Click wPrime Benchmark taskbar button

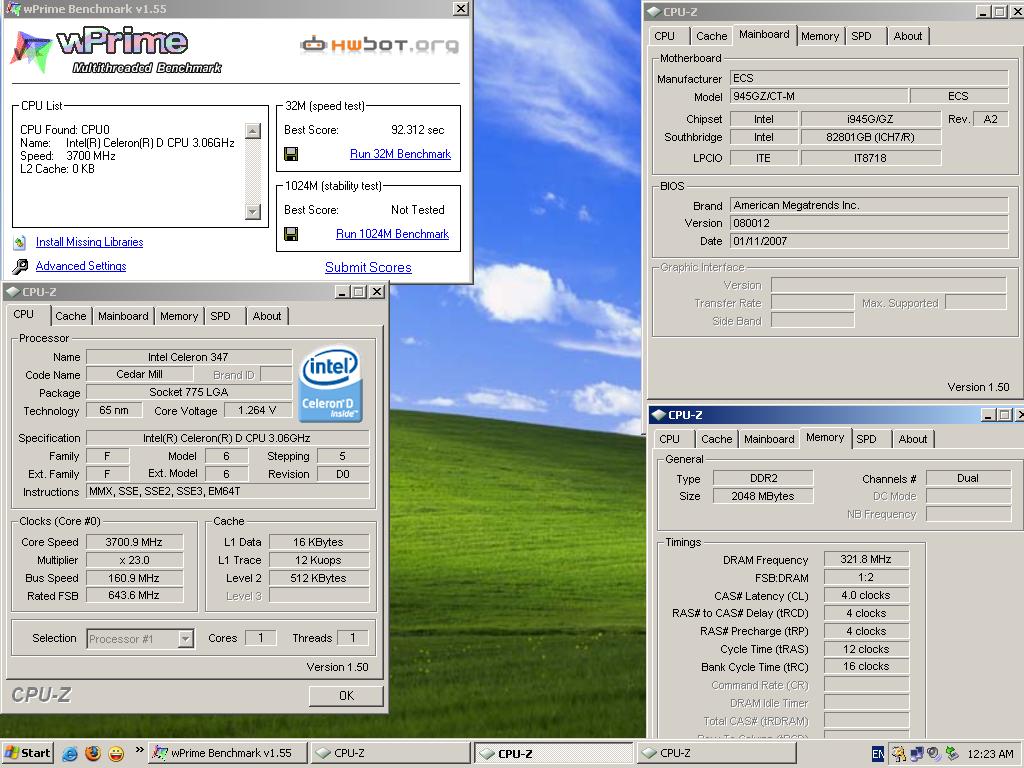(227, 753)
